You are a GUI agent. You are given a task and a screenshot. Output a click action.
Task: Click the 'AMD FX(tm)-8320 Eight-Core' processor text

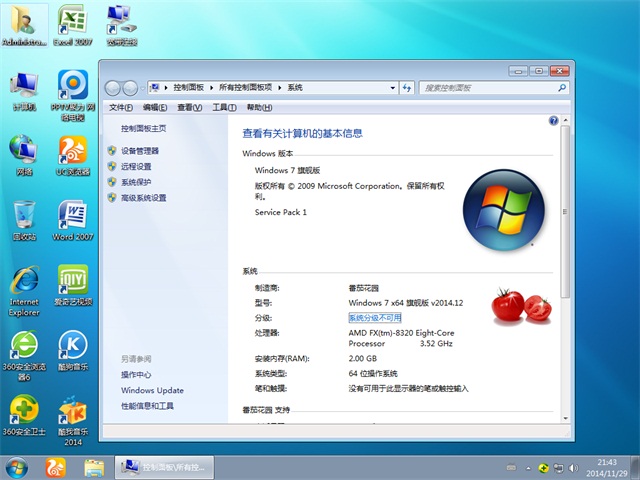pyautogui.click(x=401, y=333)
